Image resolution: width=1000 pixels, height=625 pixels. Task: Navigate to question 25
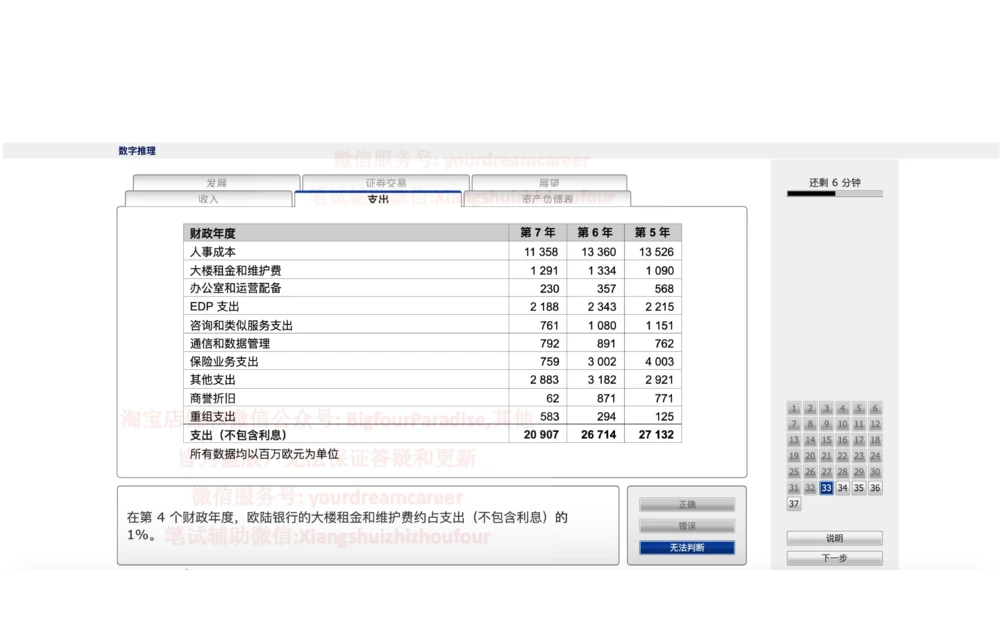click(793, 472)
